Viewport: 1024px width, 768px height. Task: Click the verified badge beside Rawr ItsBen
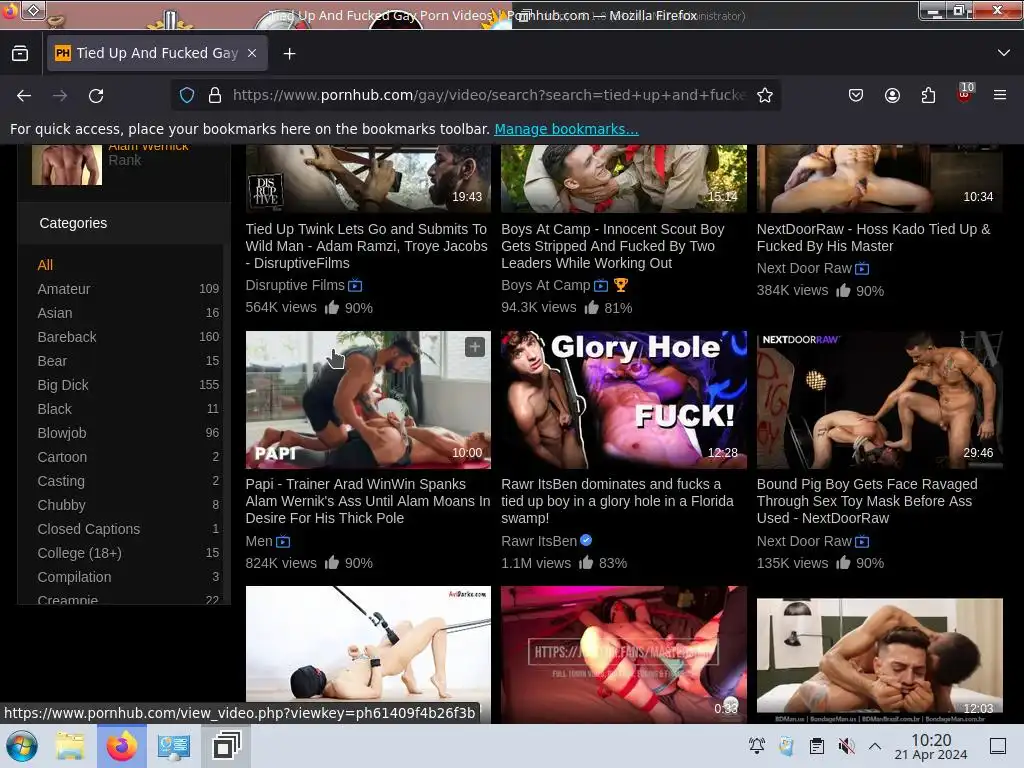tap(586, 540)
